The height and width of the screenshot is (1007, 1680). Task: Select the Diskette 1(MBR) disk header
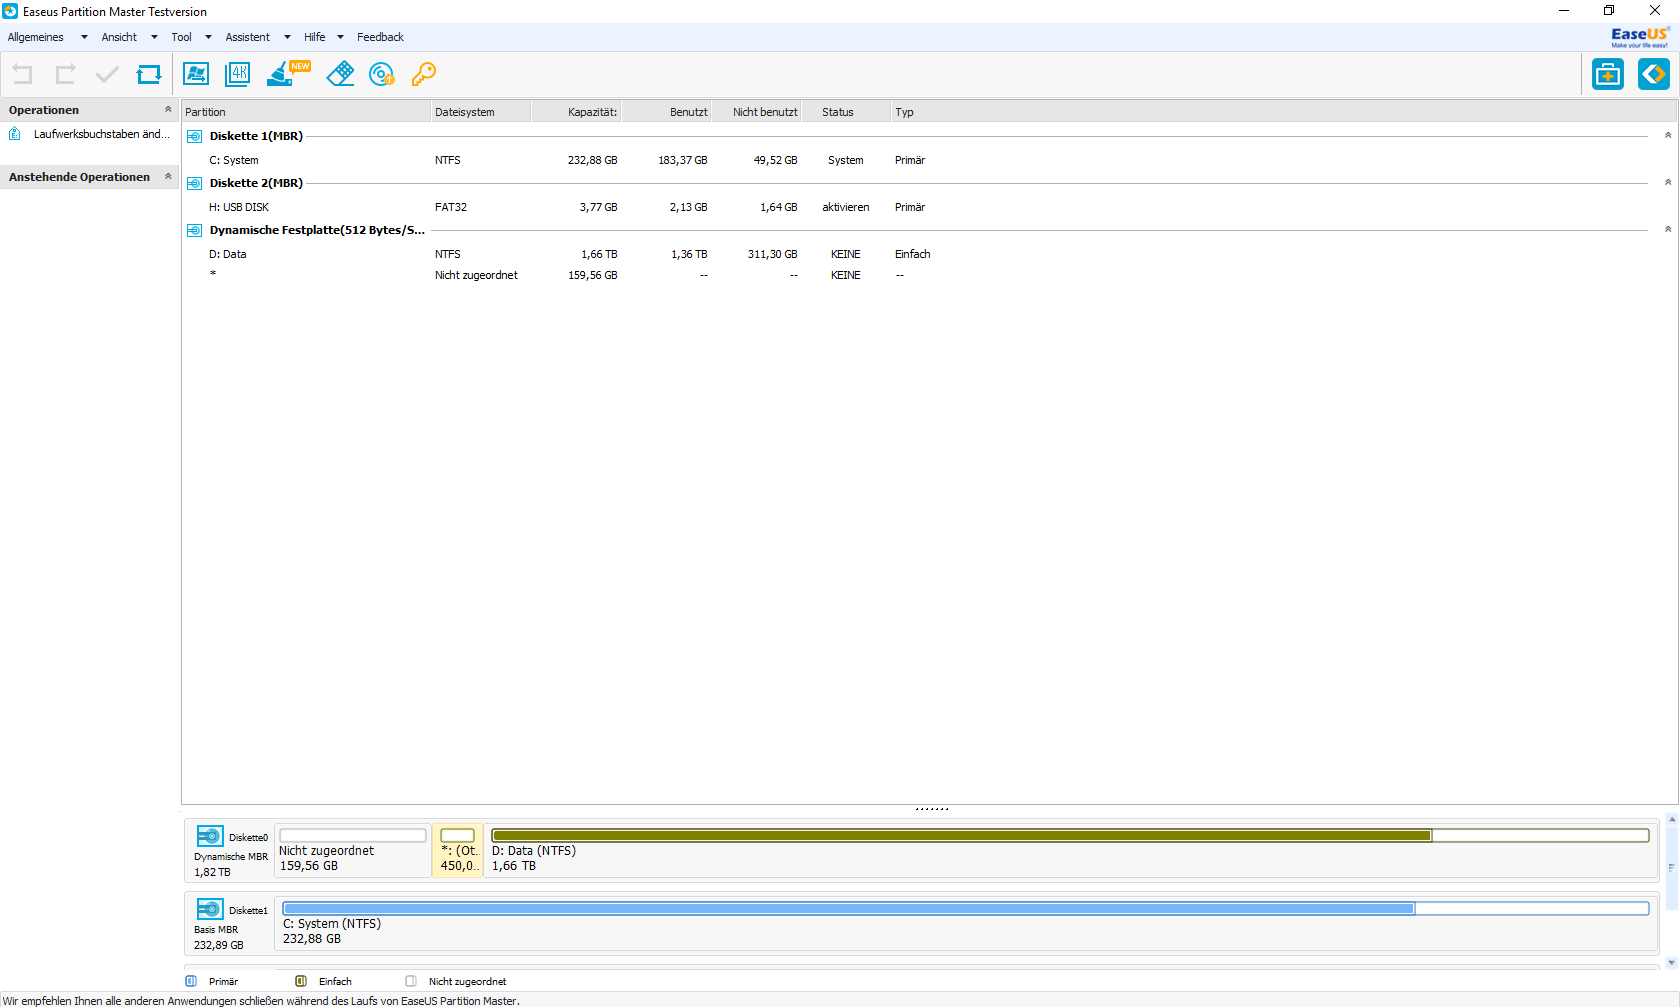pos(256,136)
